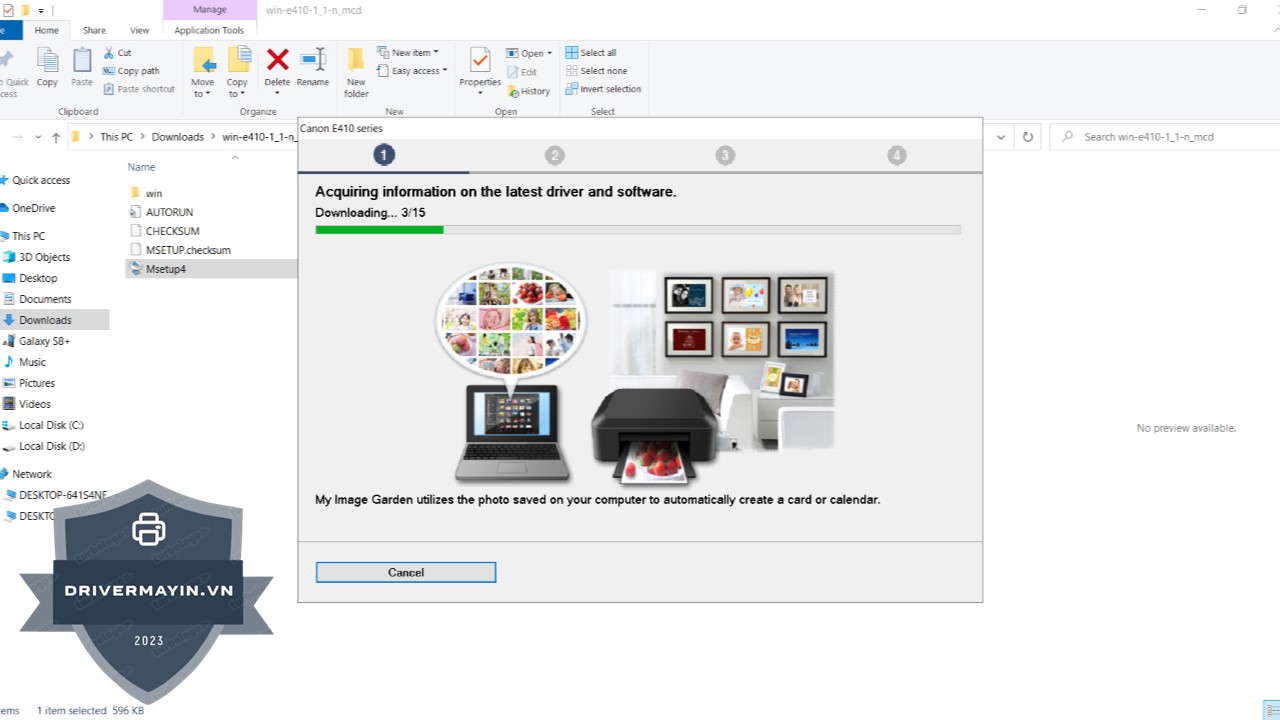Click Select none option
The height and width of the screenshot is (720, 1280).
click(x=596, y=71)
